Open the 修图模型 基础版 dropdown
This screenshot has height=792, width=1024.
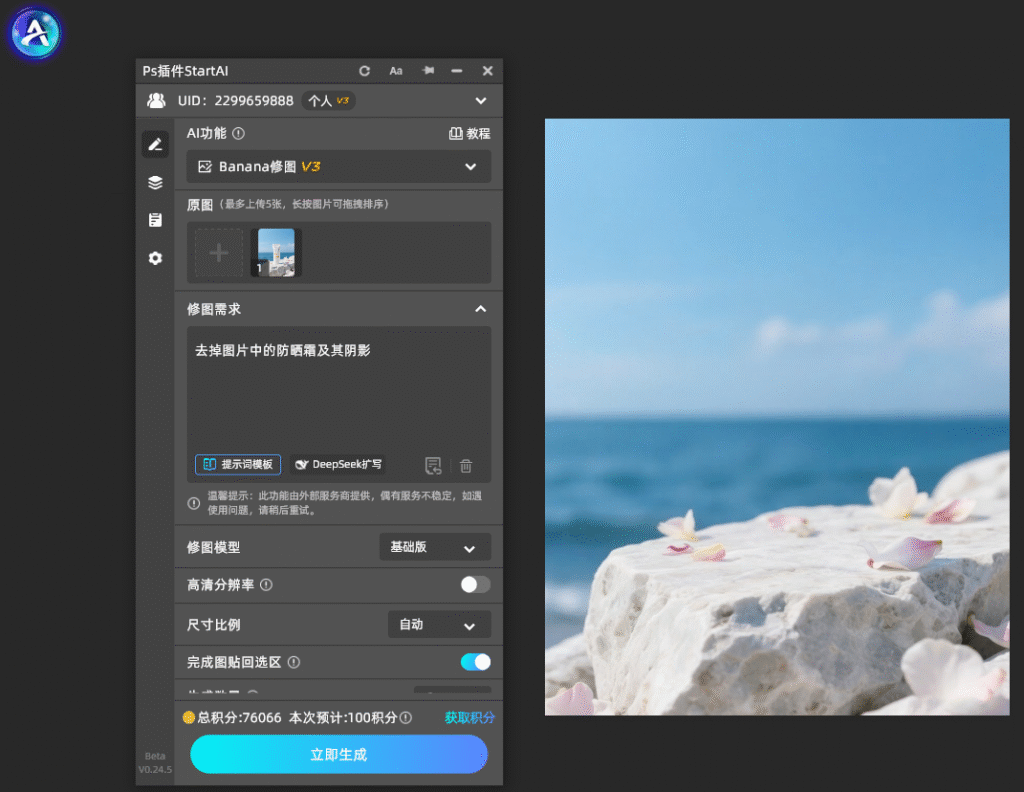435,547
